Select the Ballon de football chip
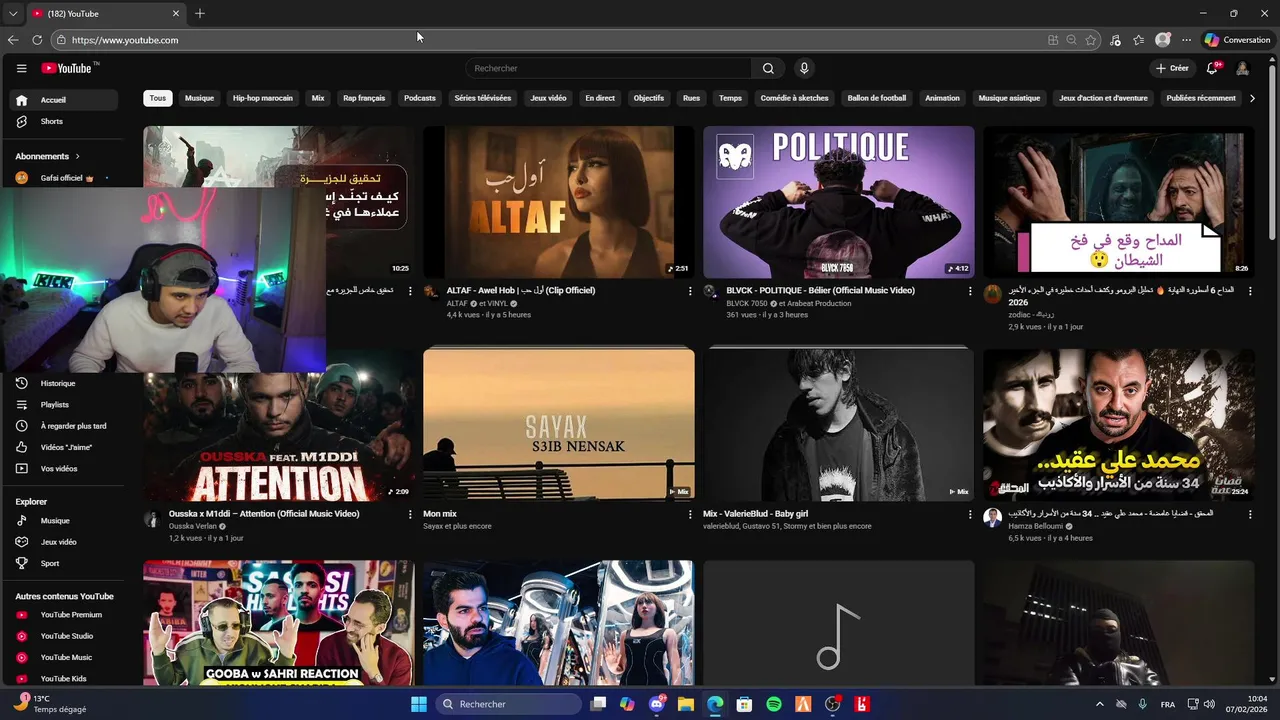Viewport: 1280px width, 720px height. 877,98
